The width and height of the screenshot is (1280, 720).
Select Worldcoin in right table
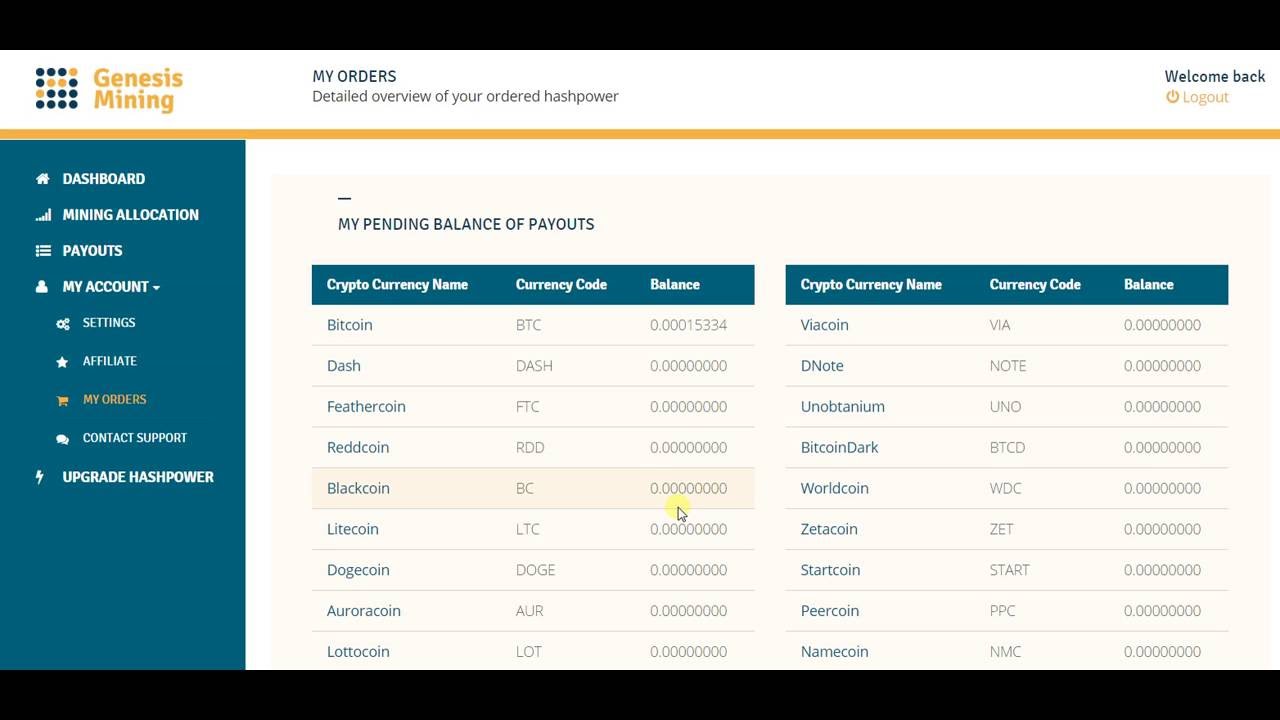835,488
